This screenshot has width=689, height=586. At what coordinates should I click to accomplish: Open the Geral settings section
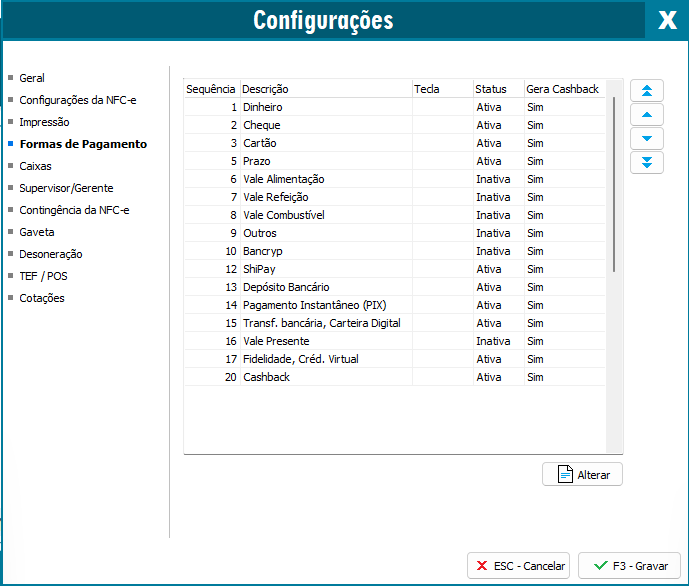(x=32, y=78)
